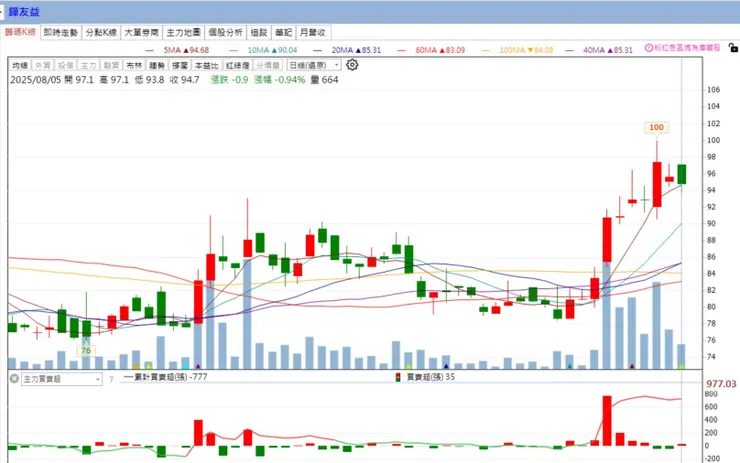The height and width of the screenshot is (463, 740).
Task: Open the 主力買賣超 indicator dropdown
Action: [x=62, y=379]
